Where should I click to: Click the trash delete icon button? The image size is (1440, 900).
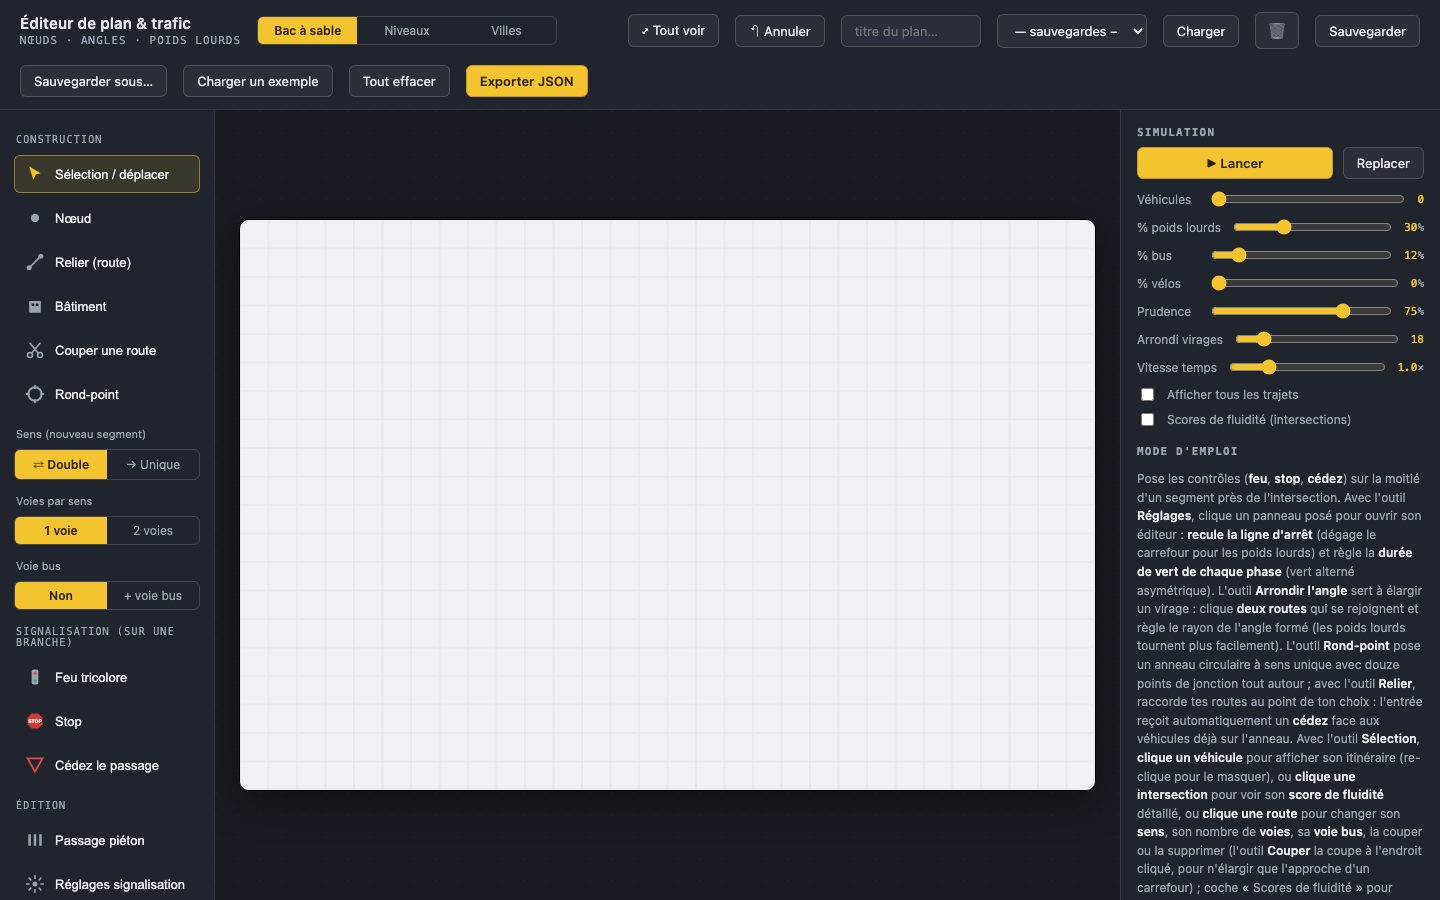[1277, 31]
